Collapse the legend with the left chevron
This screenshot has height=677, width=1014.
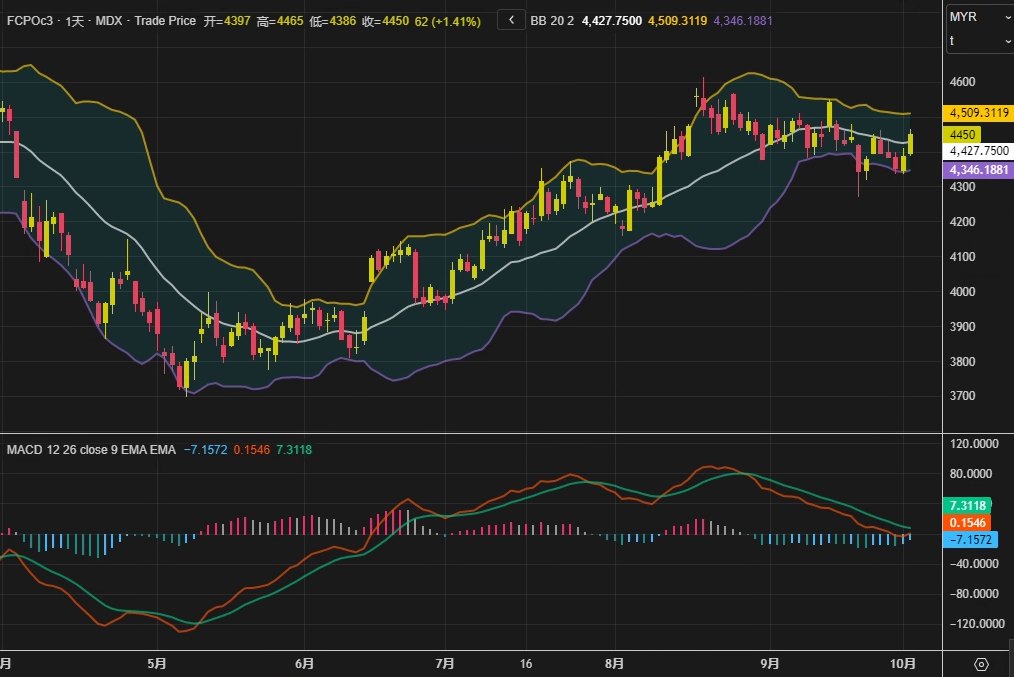click(x=511, y=20)
